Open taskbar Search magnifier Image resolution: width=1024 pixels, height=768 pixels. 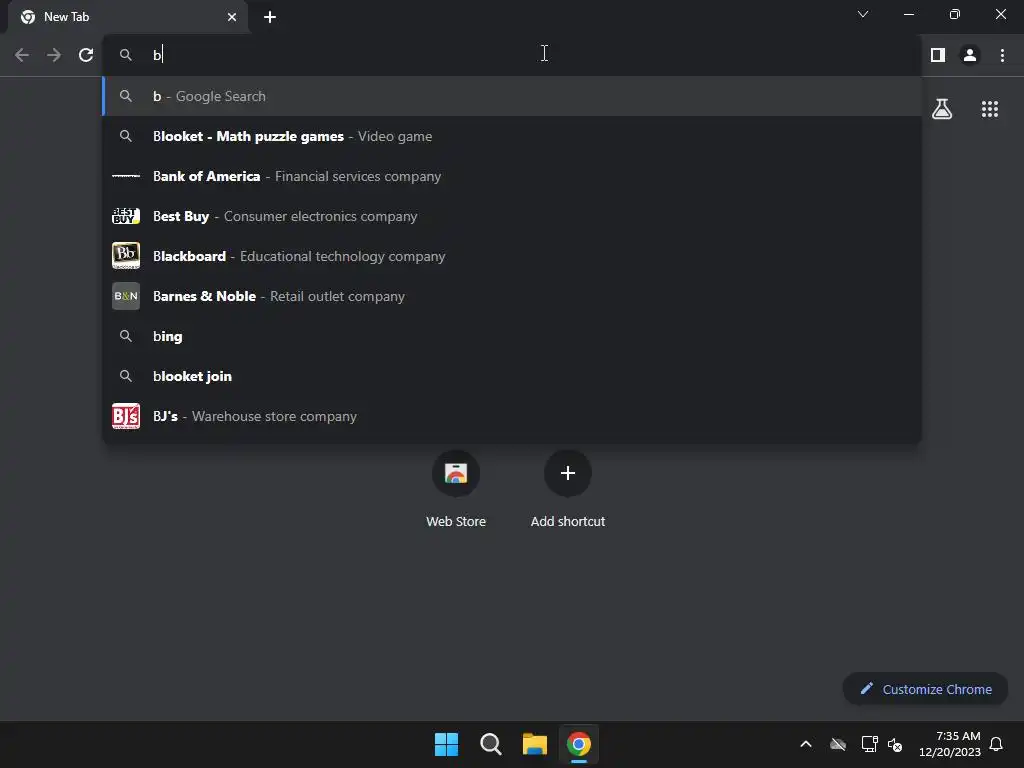[490, 744]
